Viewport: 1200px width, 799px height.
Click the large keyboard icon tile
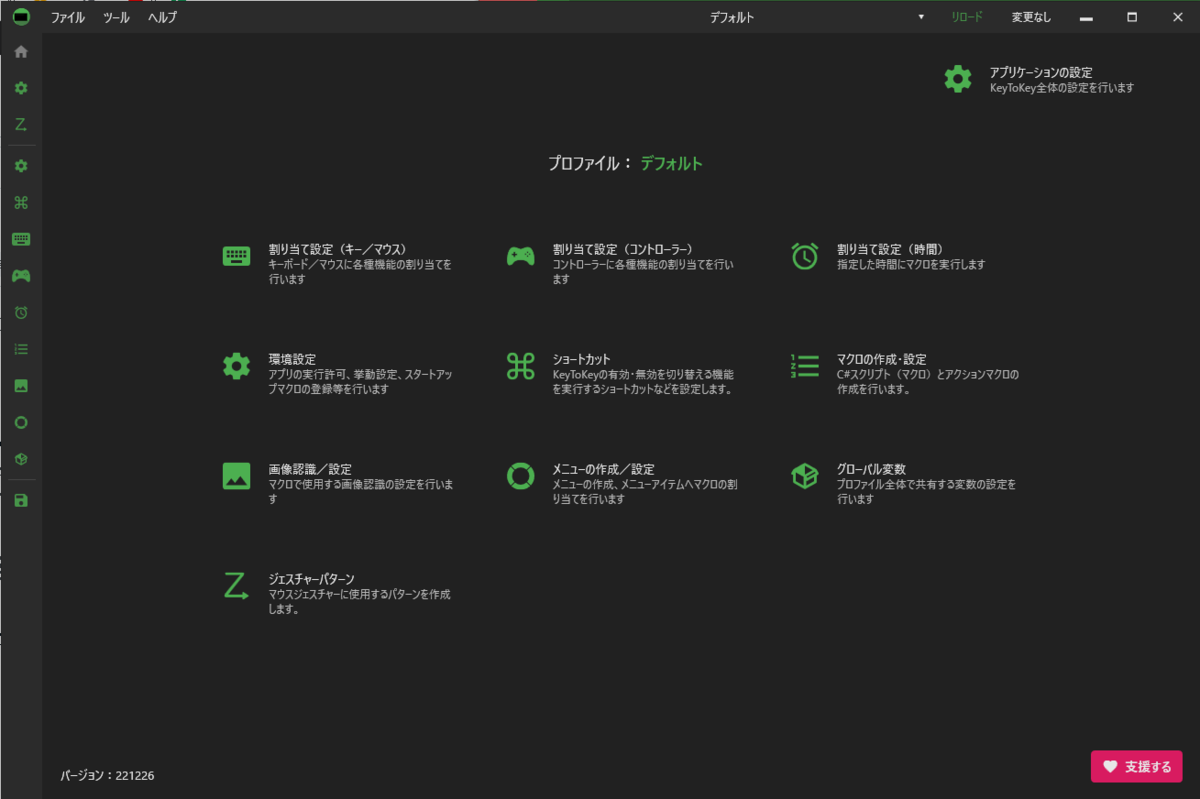(x=237, y=256)
